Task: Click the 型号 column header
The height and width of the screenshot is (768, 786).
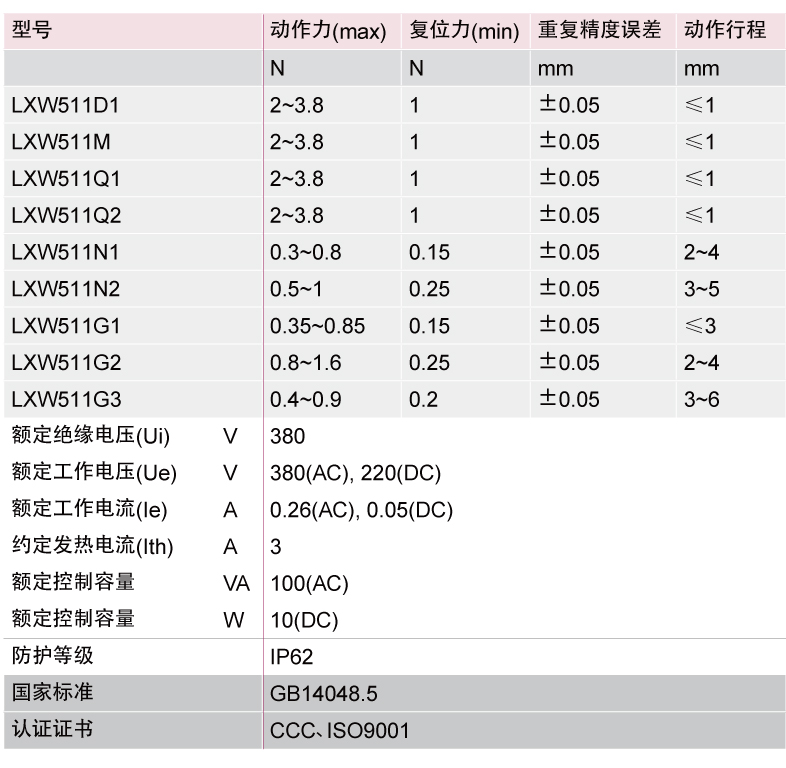Action: click(x=32, y=30)
